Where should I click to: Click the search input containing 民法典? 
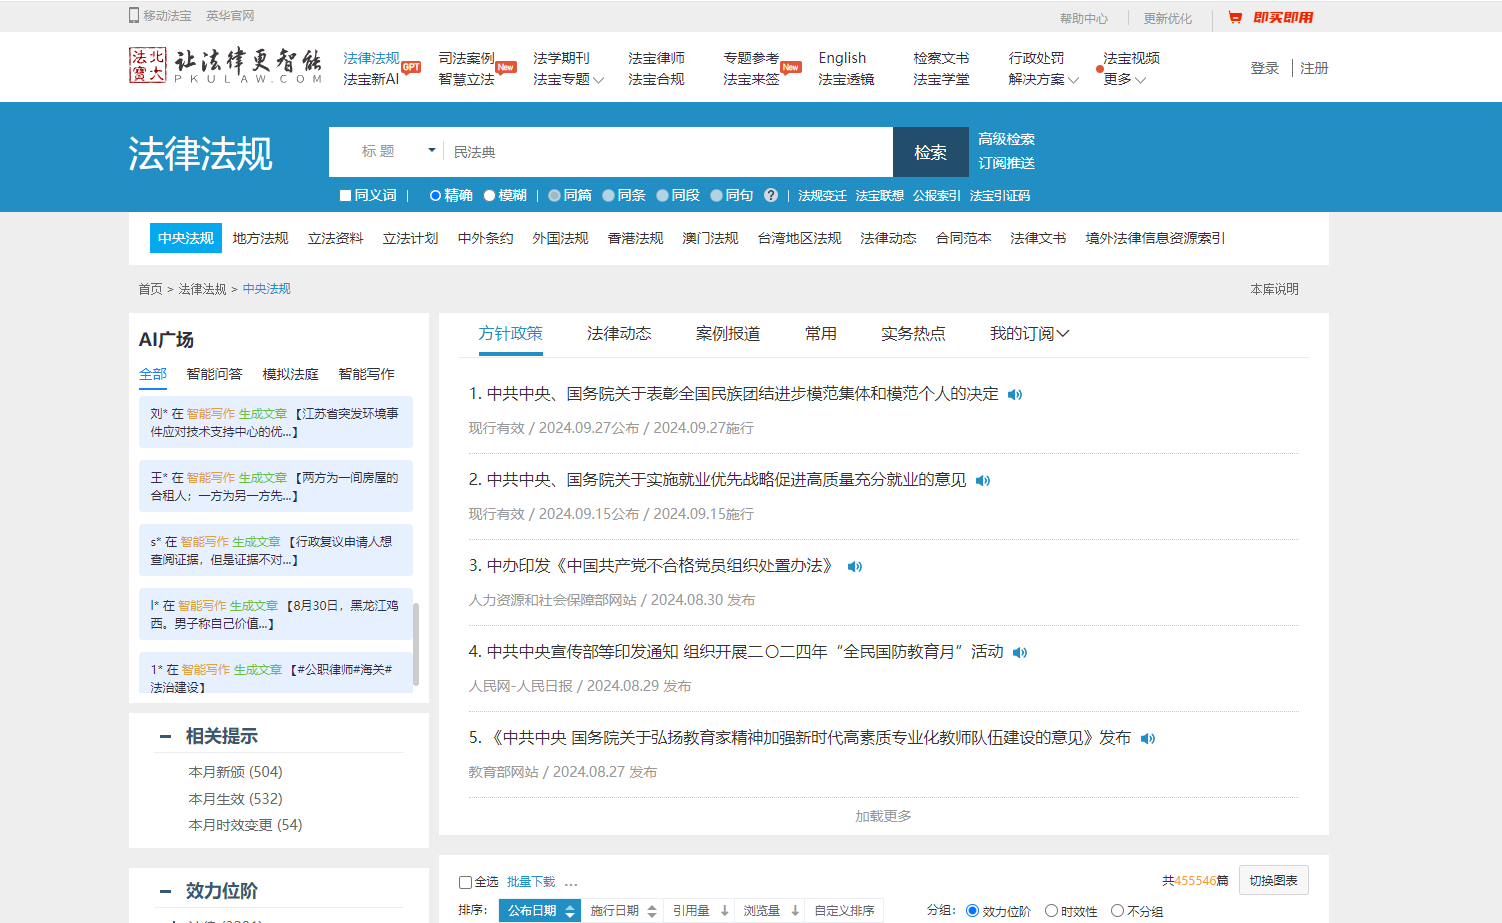coord(667,152)
